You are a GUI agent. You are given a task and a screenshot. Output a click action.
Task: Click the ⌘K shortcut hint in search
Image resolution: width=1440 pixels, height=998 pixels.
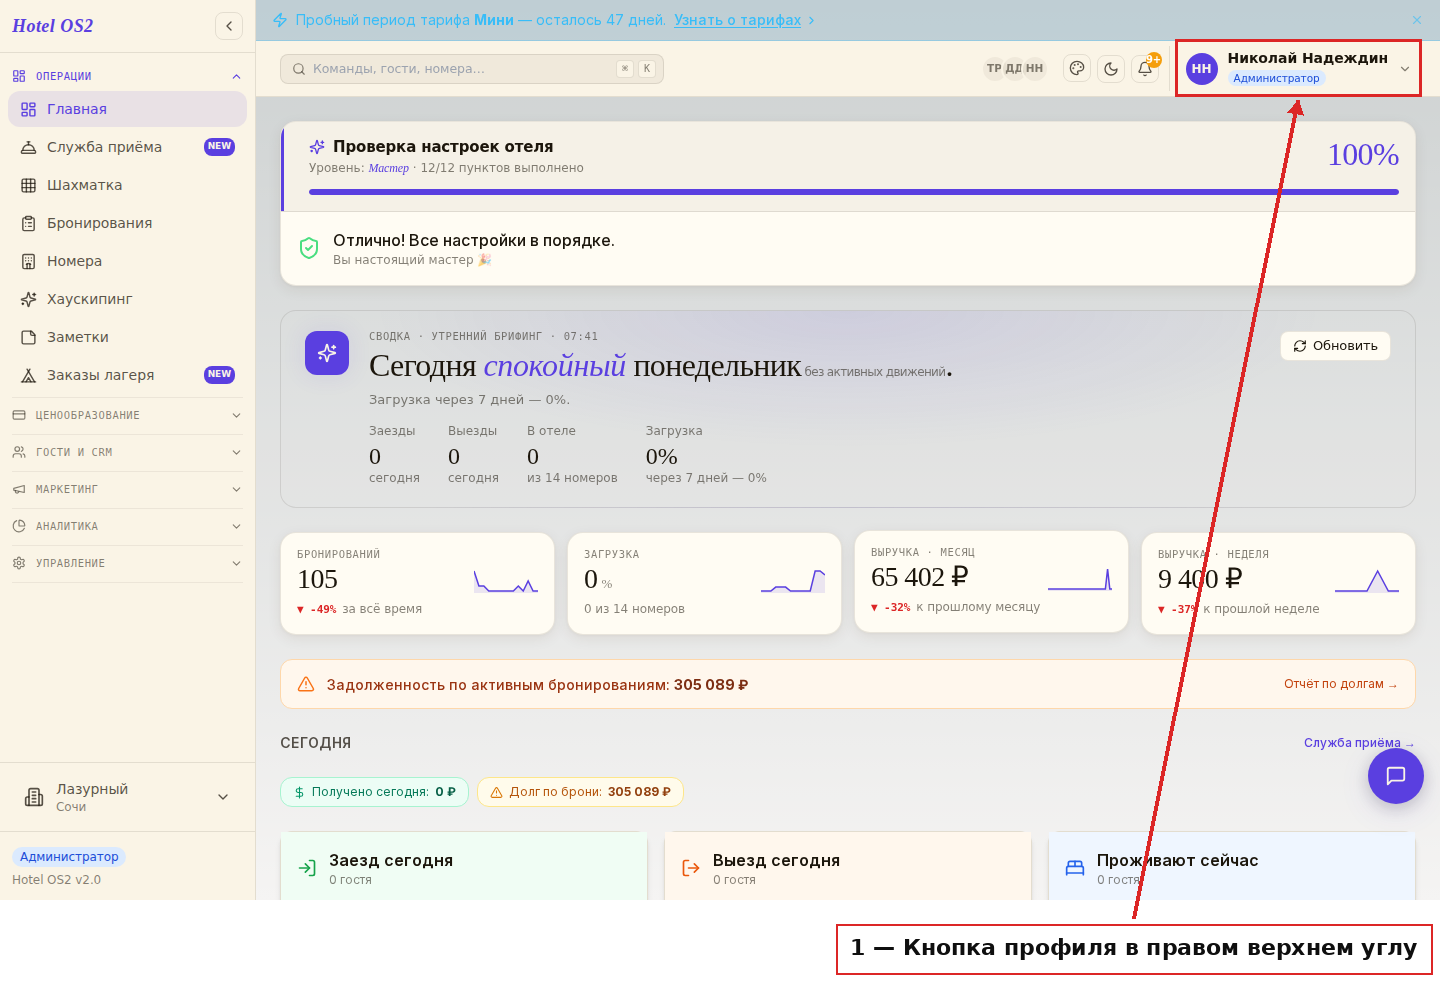point(636,69)
